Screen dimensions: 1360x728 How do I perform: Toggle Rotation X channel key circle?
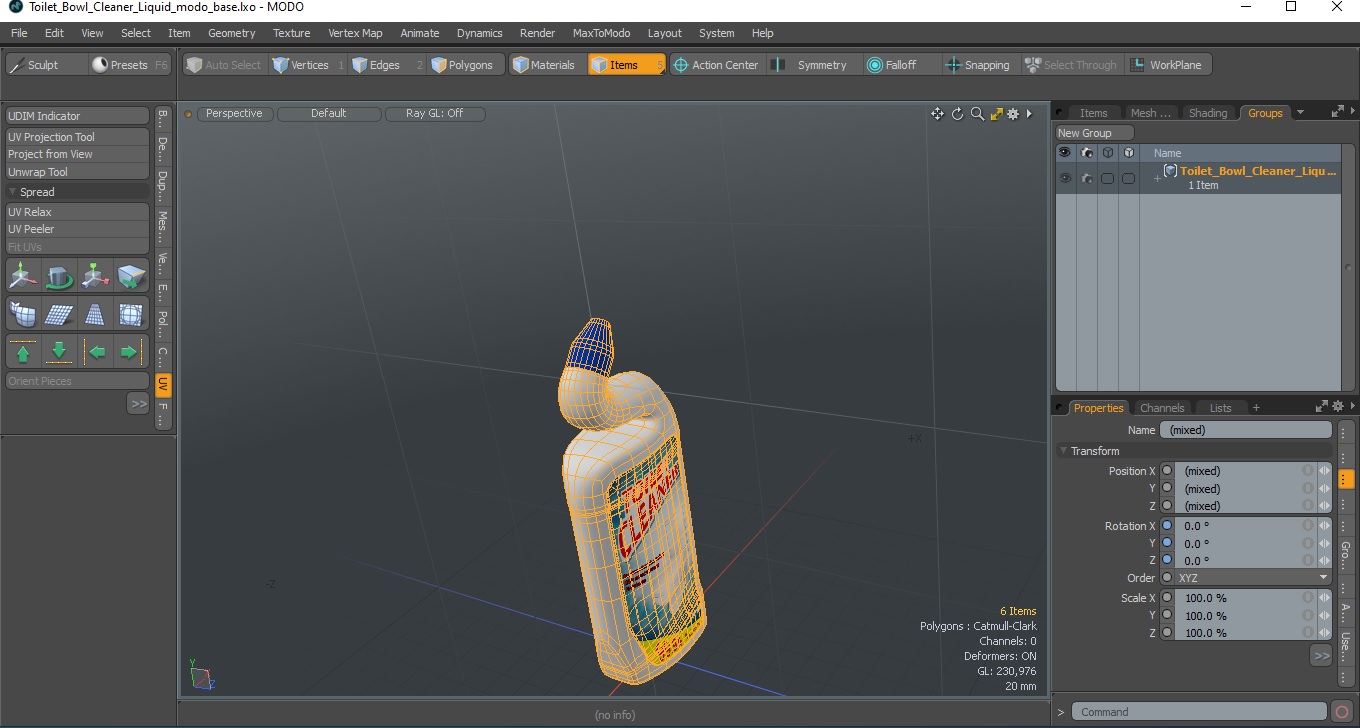(x=1167, y=526)
